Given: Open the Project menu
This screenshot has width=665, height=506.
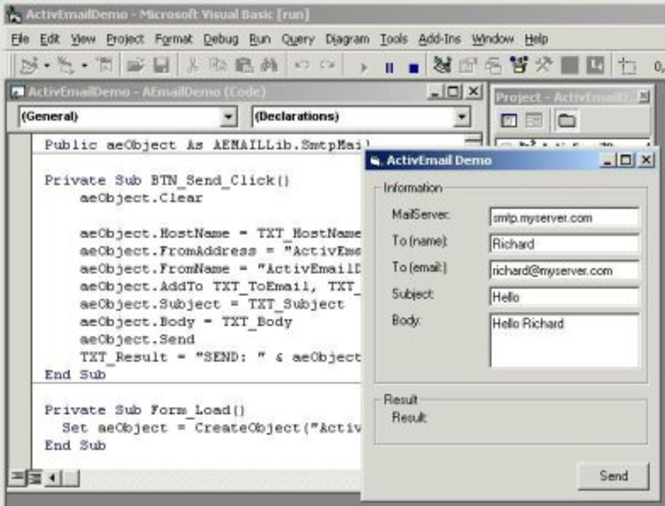Looking at the screenshot, I should [x=125, y=39].
